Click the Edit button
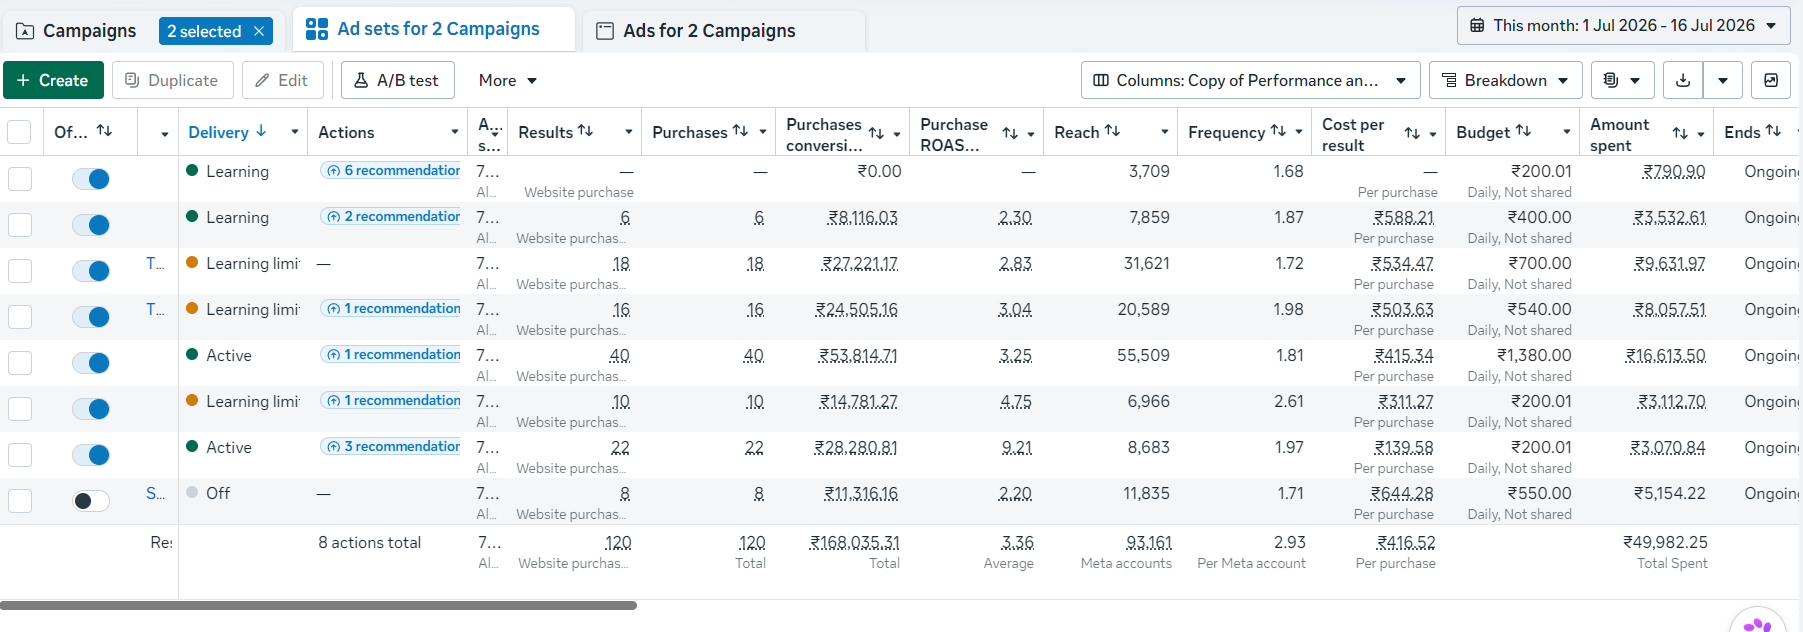 click(x=282, y=80)
